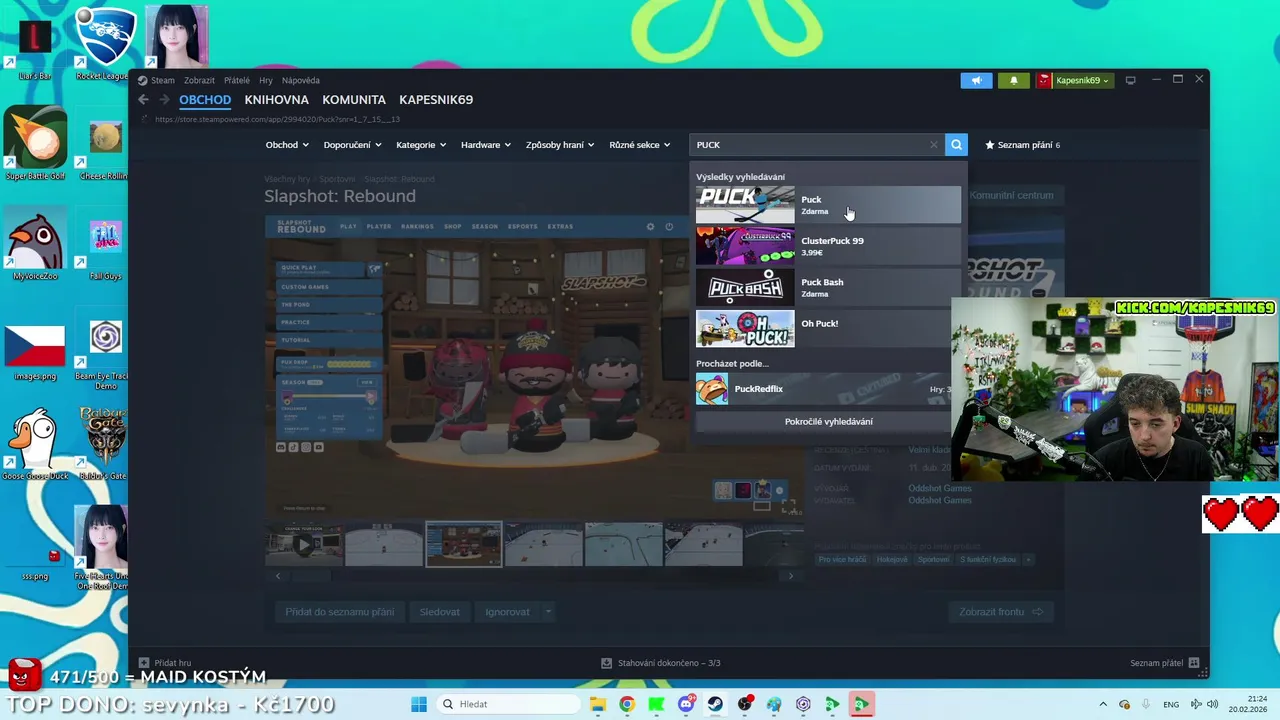Click the screenshot strip horizontal scrollbar handle
Image resolution: width=1280 pixels, height=720 pixels.
pyautogui.click(x=310, y=576)
